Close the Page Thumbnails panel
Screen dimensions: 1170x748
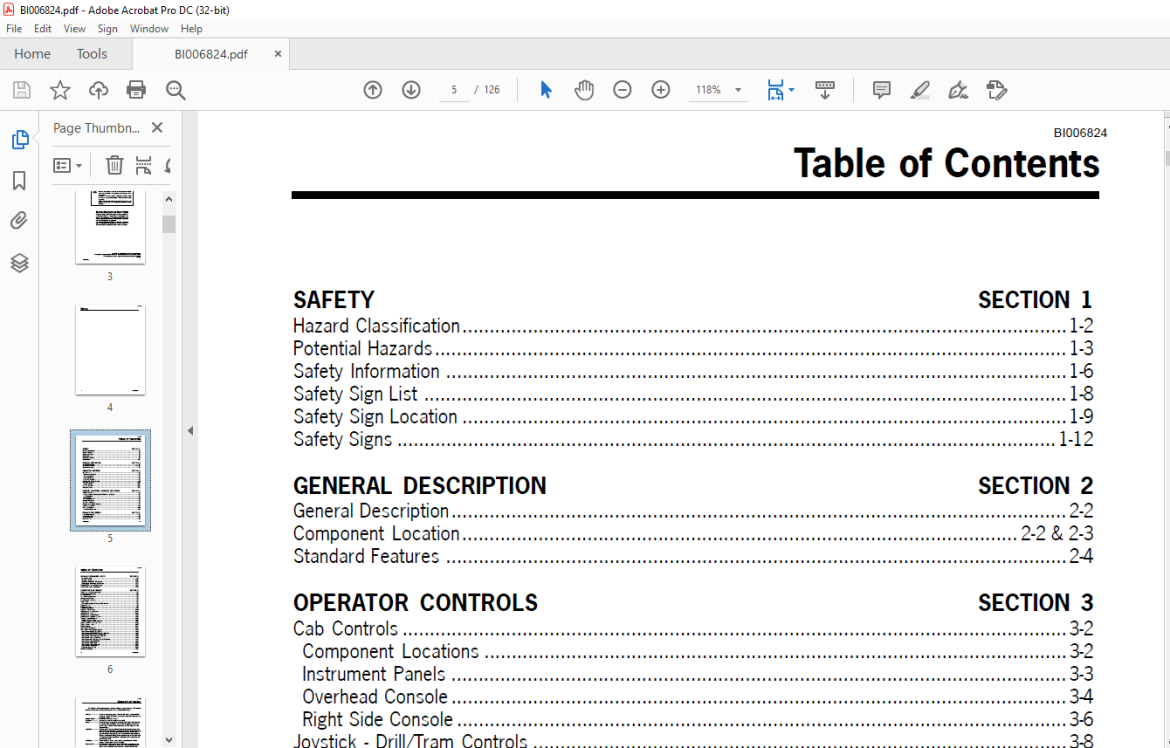pyautogui.click(x=157, y=128)
